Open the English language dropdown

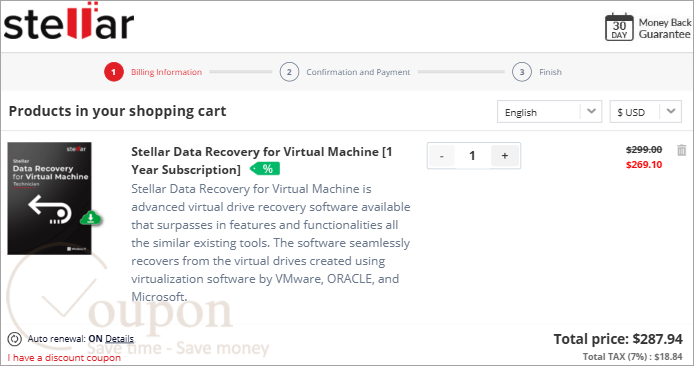pyautogui.click(x=549, y=112)
